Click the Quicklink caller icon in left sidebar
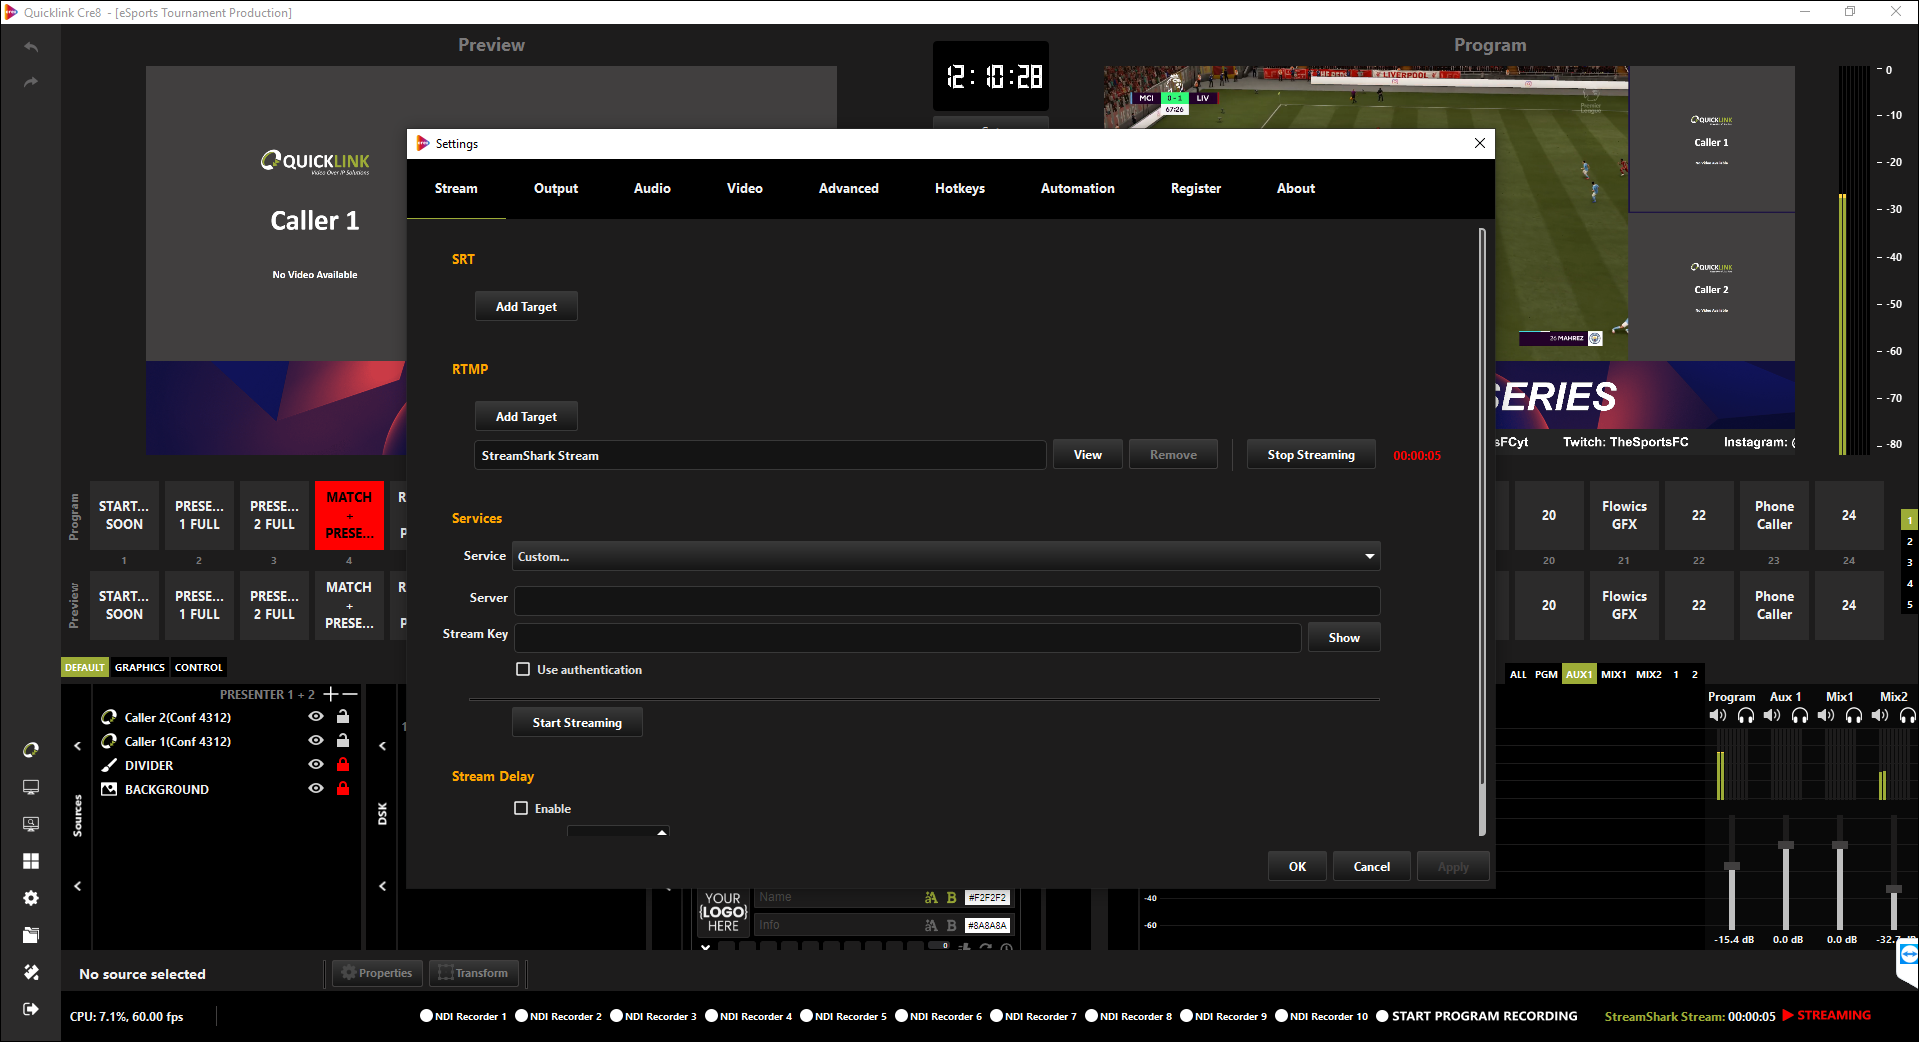The height and width of the screenshot is (1042, 1919). pos(31,750)
